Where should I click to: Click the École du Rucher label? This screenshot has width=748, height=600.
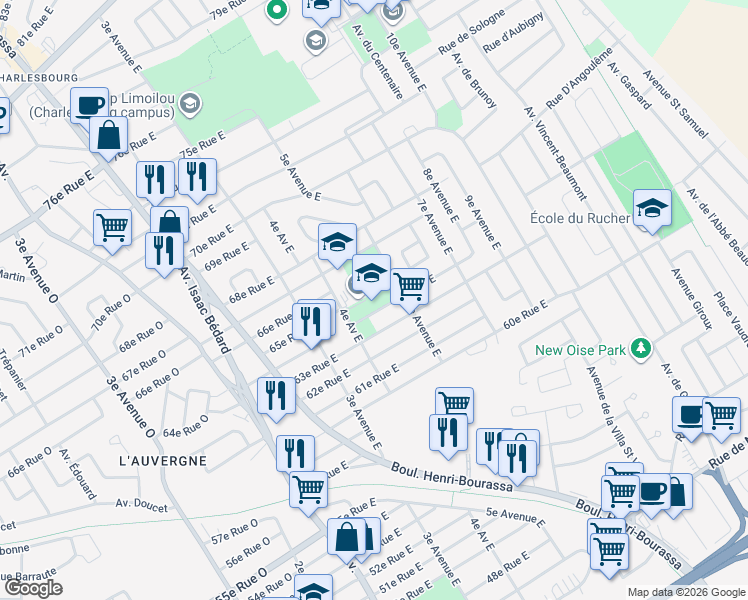pyautogui.click(x=580, y=218)
